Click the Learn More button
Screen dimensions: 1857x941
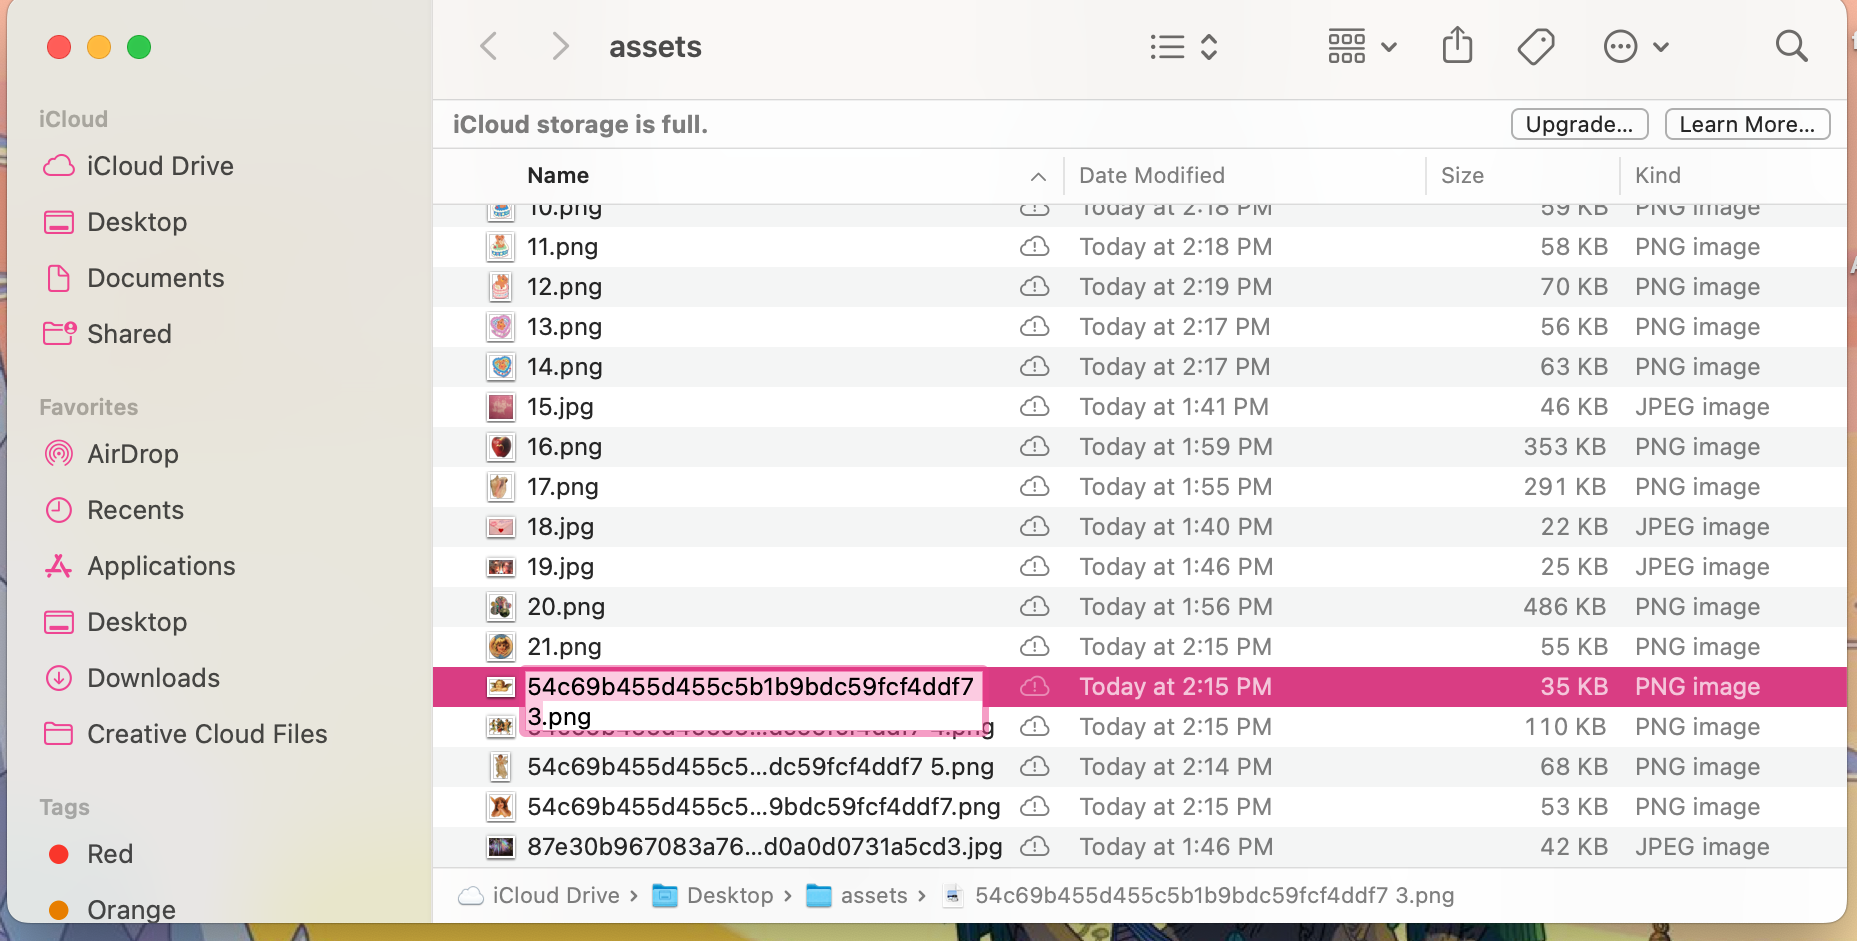tap(1746, 125)
